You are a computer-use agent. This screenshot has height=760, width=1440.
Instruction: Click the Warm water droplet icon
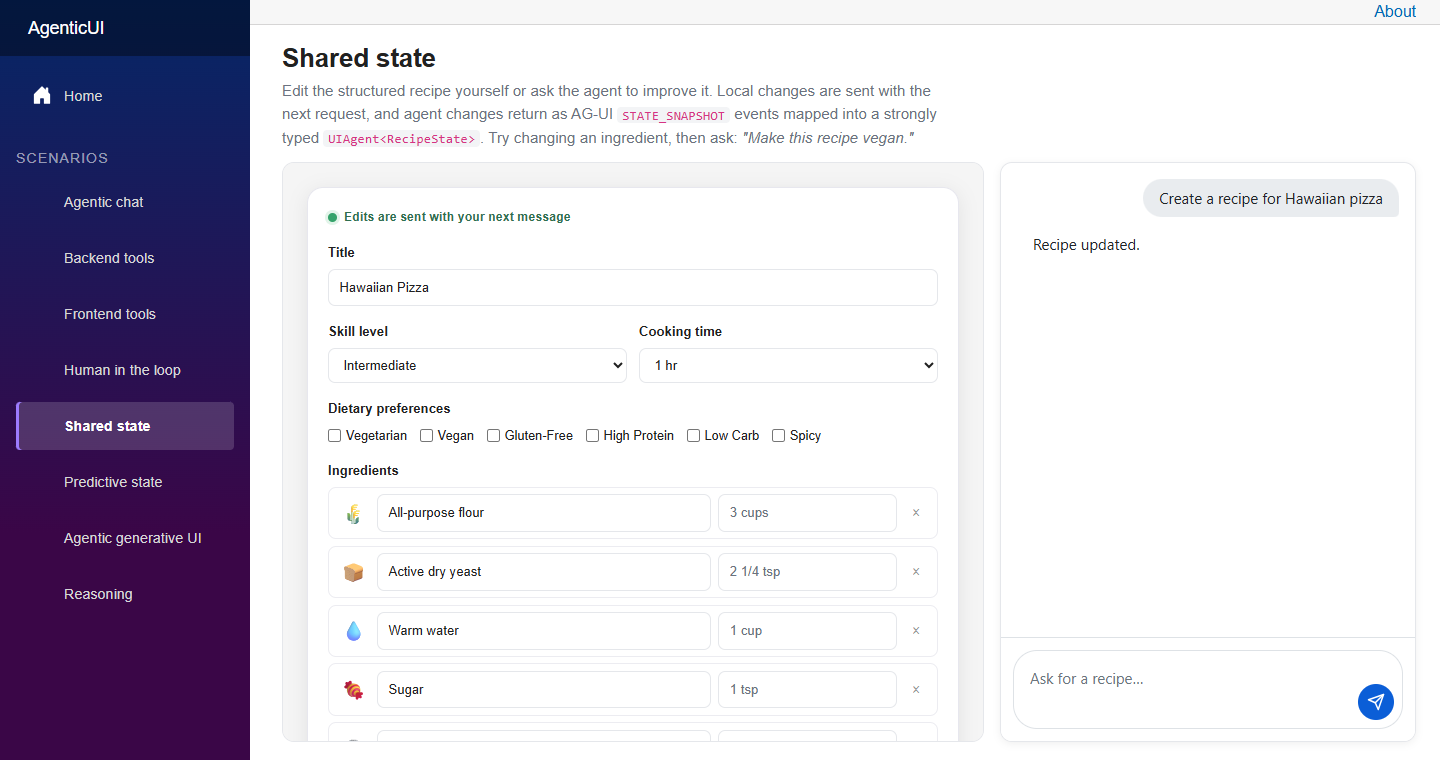click(353, 631)
